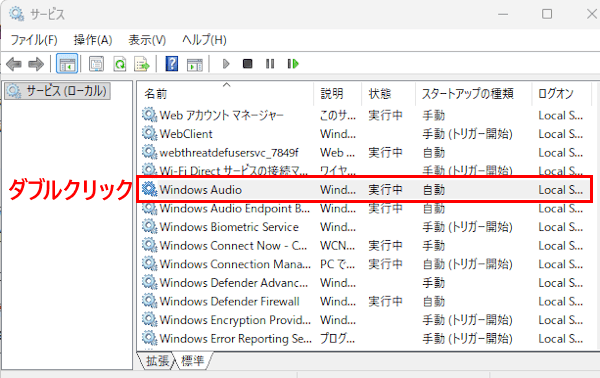The width and height of the screenshot is (600, 378).
Task: Maximize the サービス window
Action: 547,14
